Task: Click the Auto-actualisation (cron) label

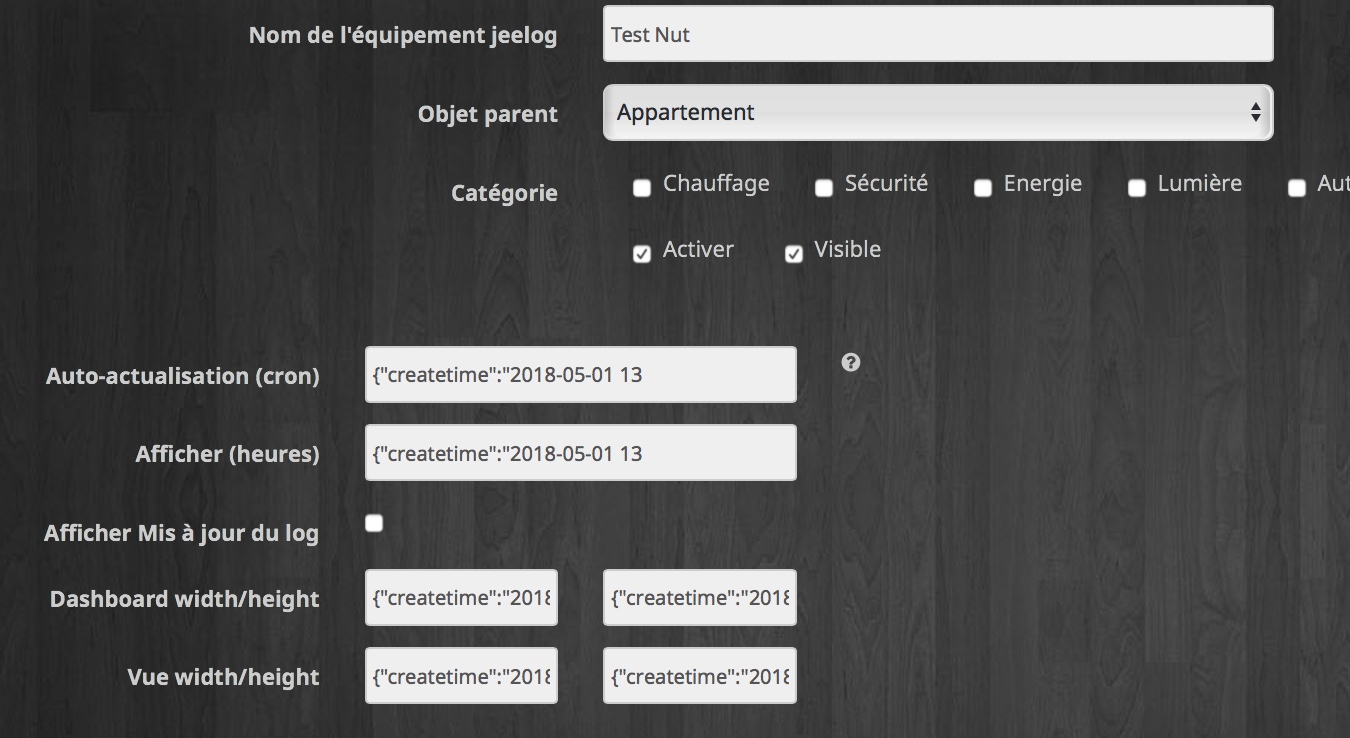Action: click(x=183, y=376)
